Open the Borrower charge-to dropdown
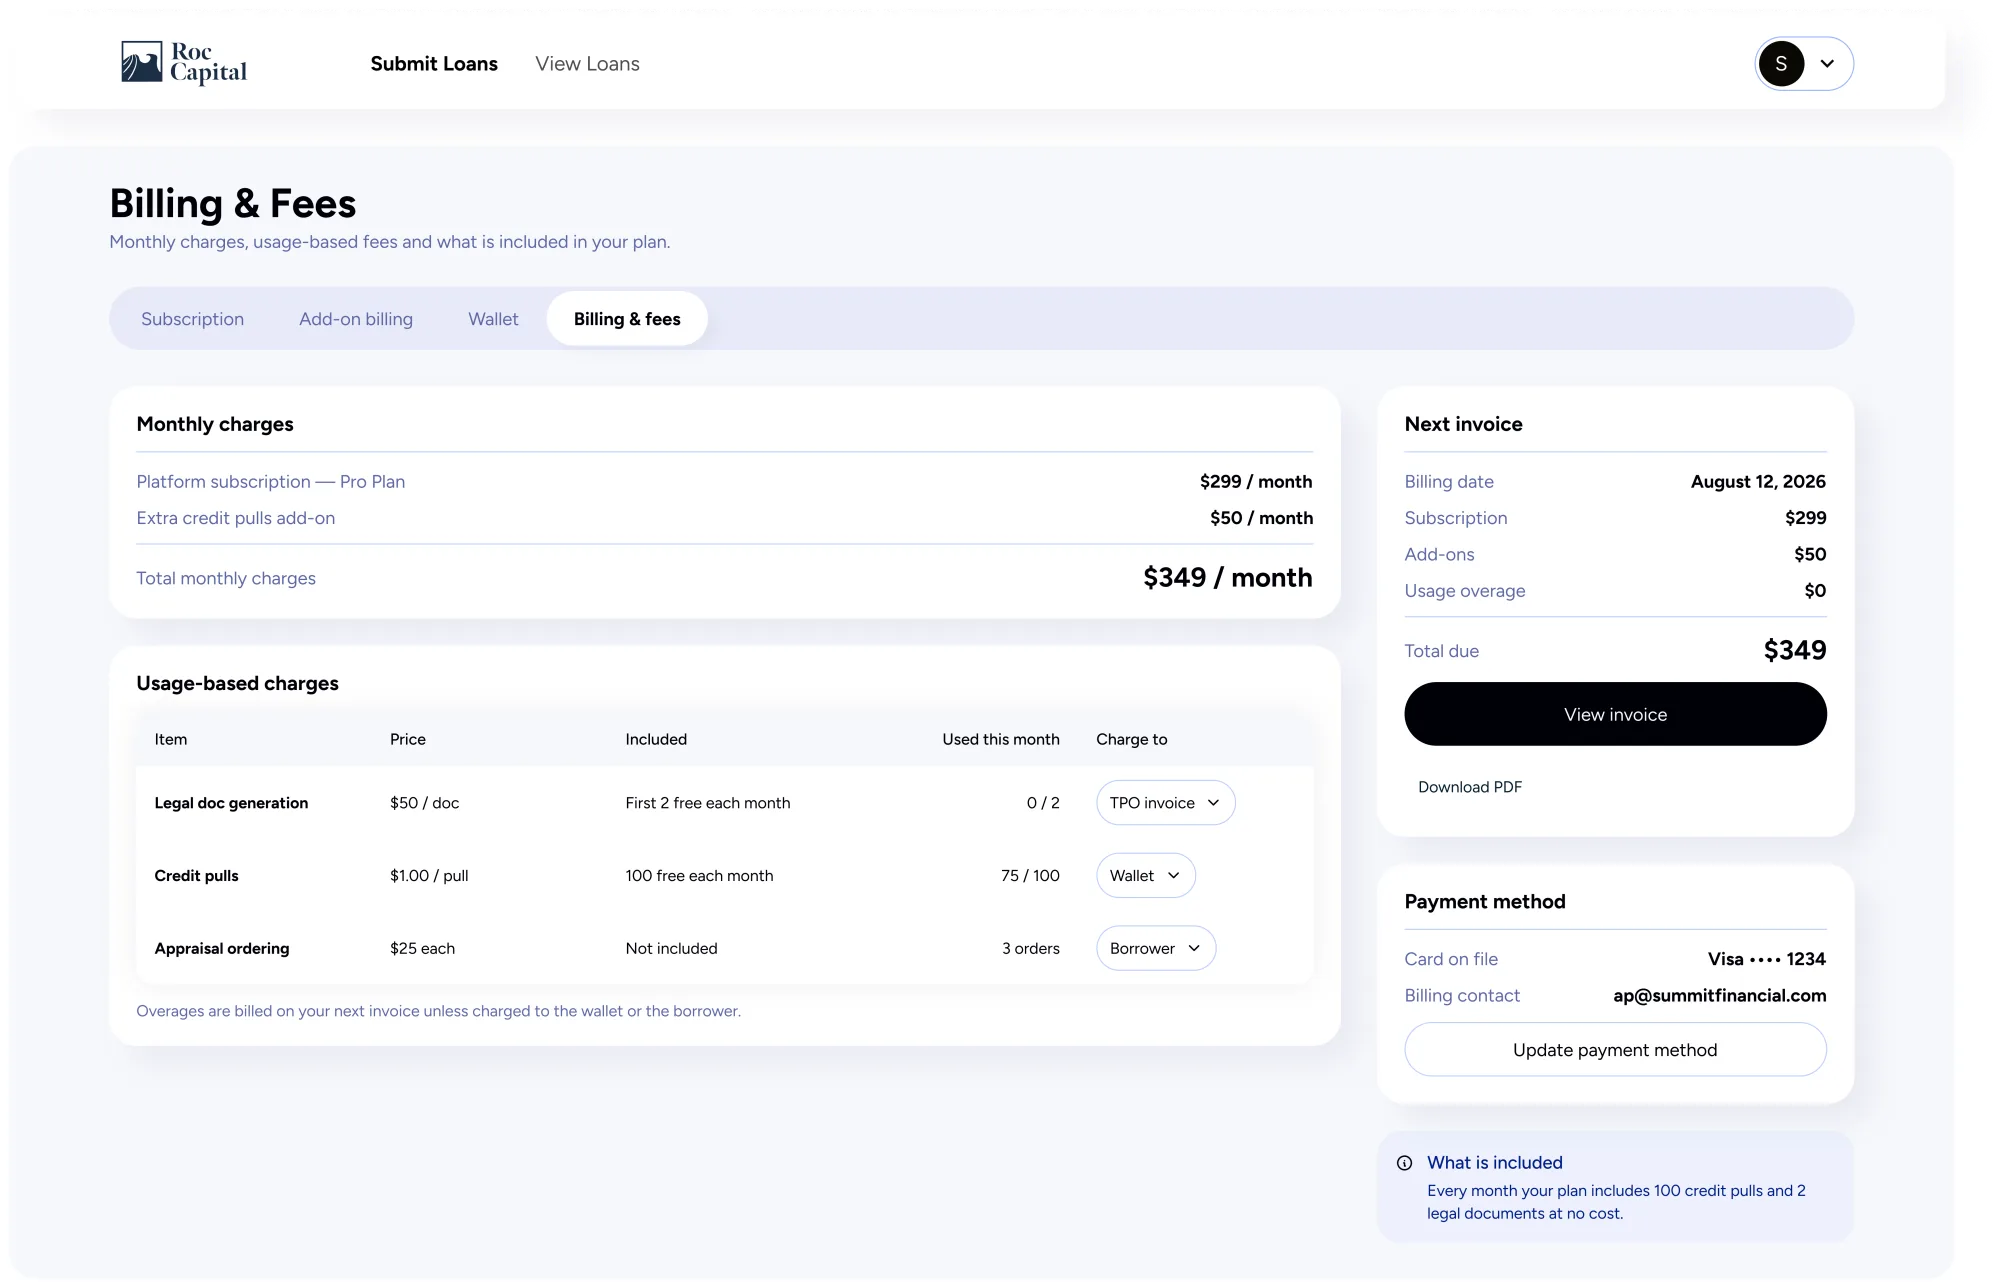Viewport: 2000px width, 1288px height. coord(1155,949)
